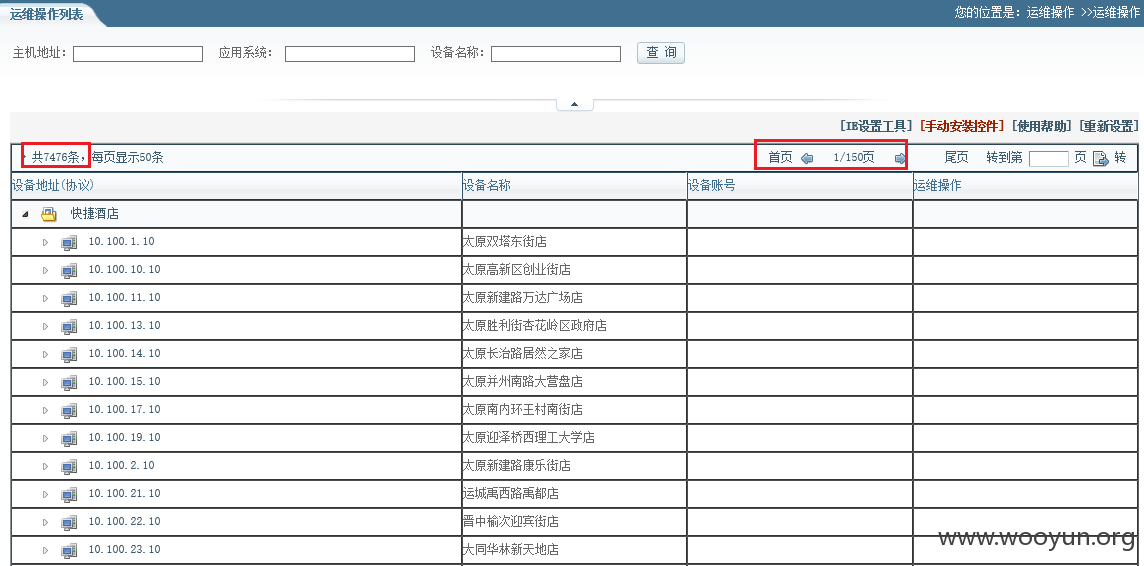Click the computer icon for 10.100.17.10
Image resolution: width=1144 pixels, height=566 pixels.
click(x=69, y=411)
